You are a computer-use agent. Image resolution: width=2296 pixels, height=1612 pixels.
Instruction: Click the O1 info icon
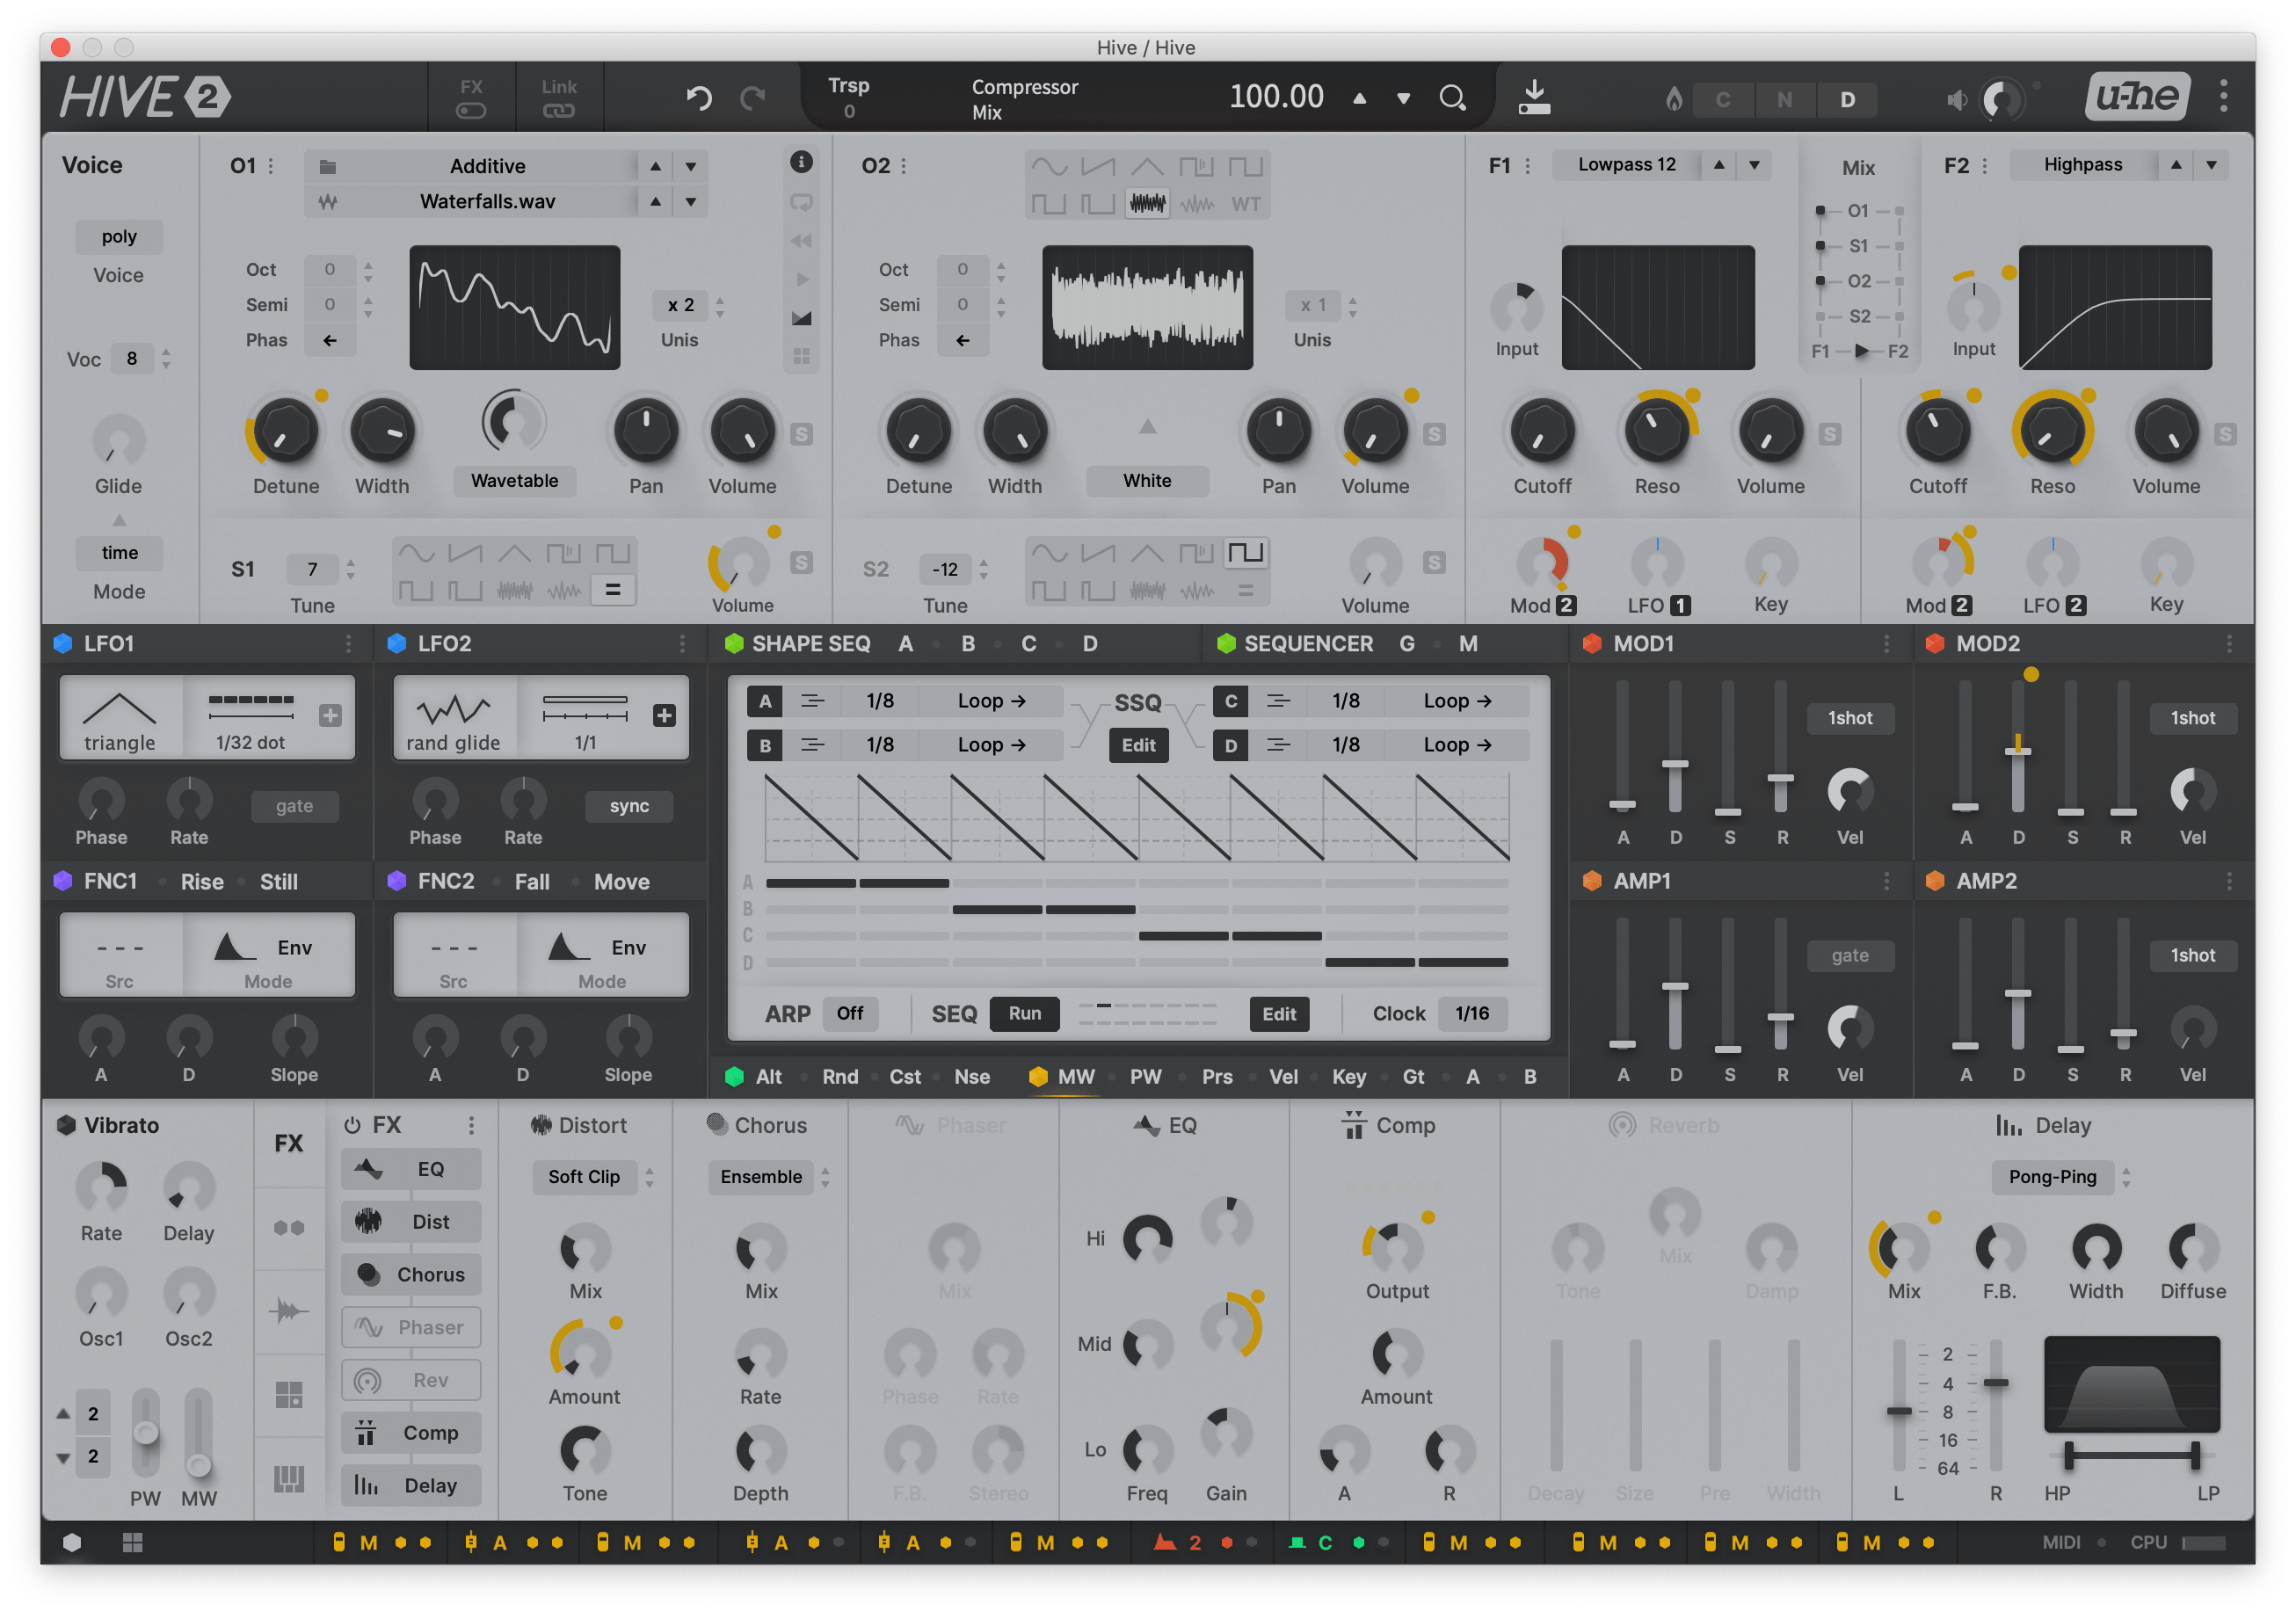pyautogui.click(x=801, y=162)
